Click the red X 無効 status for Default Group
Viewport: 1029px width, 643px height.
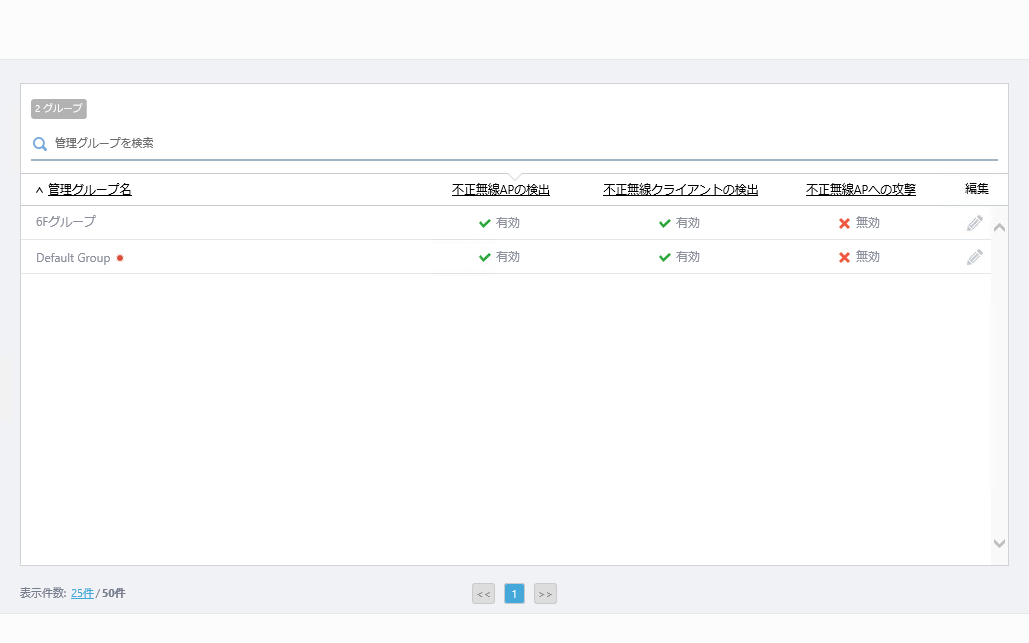click(x=845, y=257)
